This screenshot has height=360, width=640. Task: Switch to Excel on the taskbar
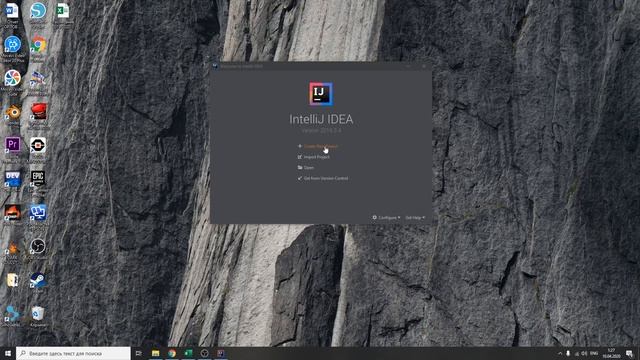point(188,353)
